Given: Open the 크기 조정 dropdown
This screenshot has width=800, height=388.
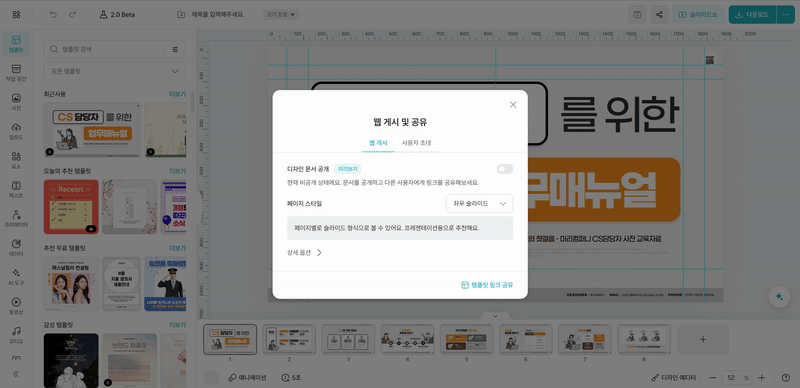Looking at the screenshot, I should click(x=281, y=15).
